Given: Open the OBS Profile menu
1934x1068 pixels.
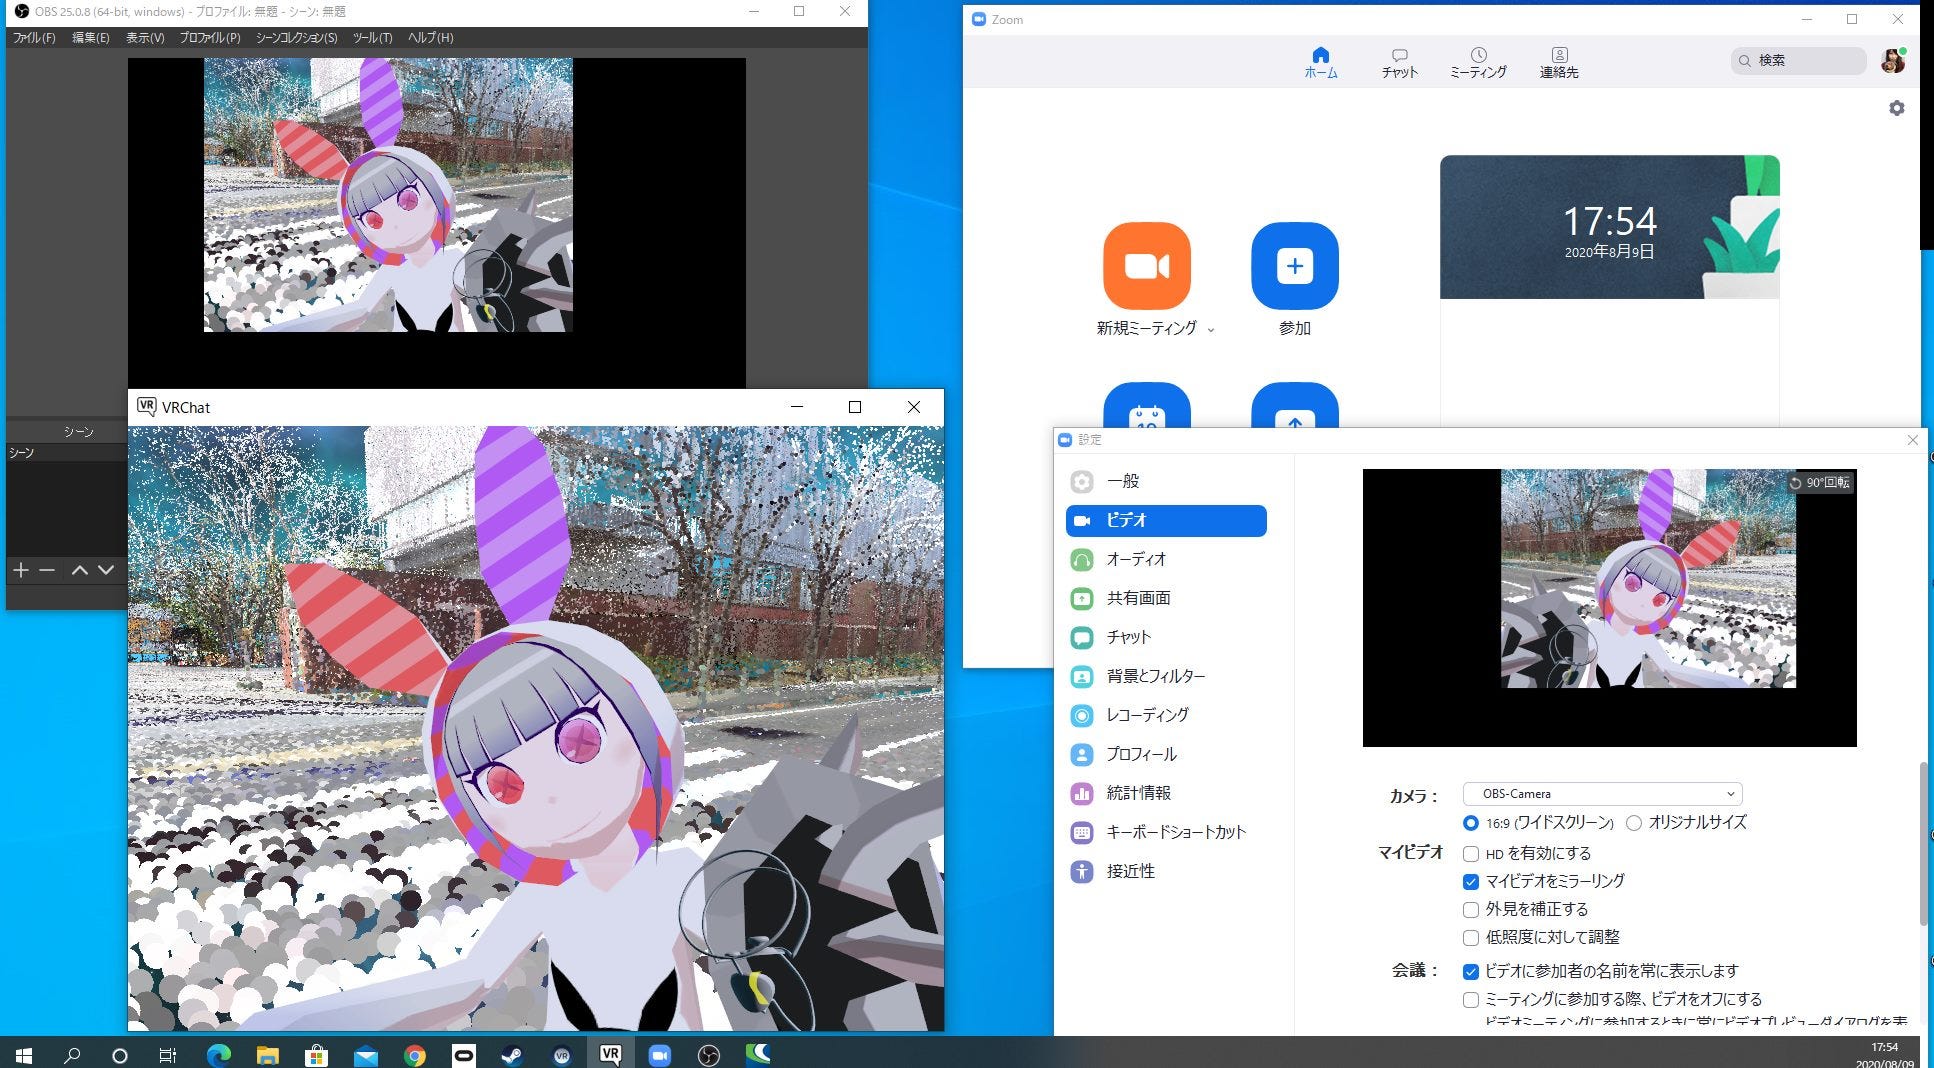Looking at the screenshot, I should 210,38.
